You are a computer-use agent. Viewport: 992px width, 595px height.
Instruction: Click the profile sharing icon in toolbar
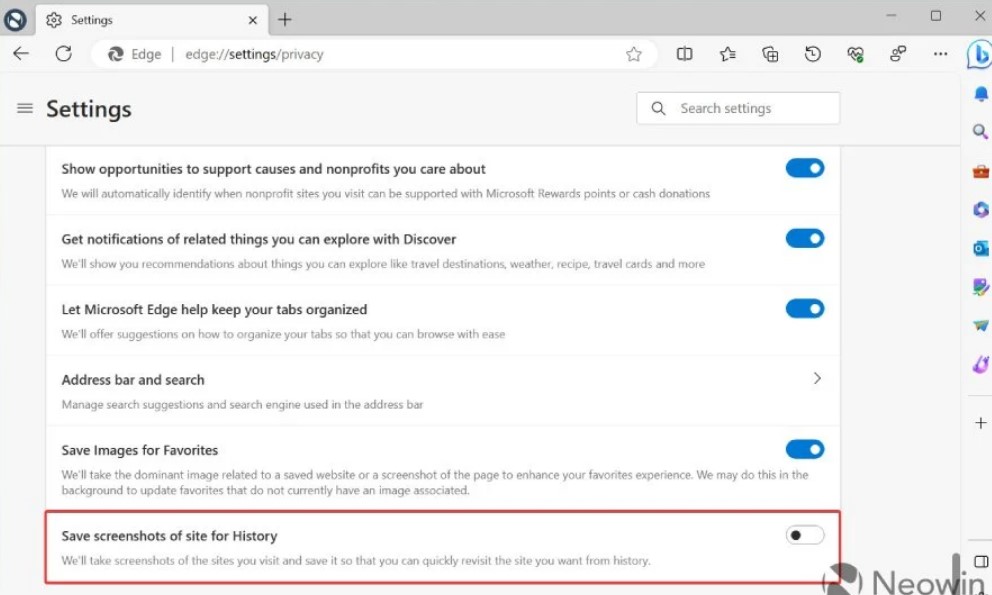pos(898,54)
